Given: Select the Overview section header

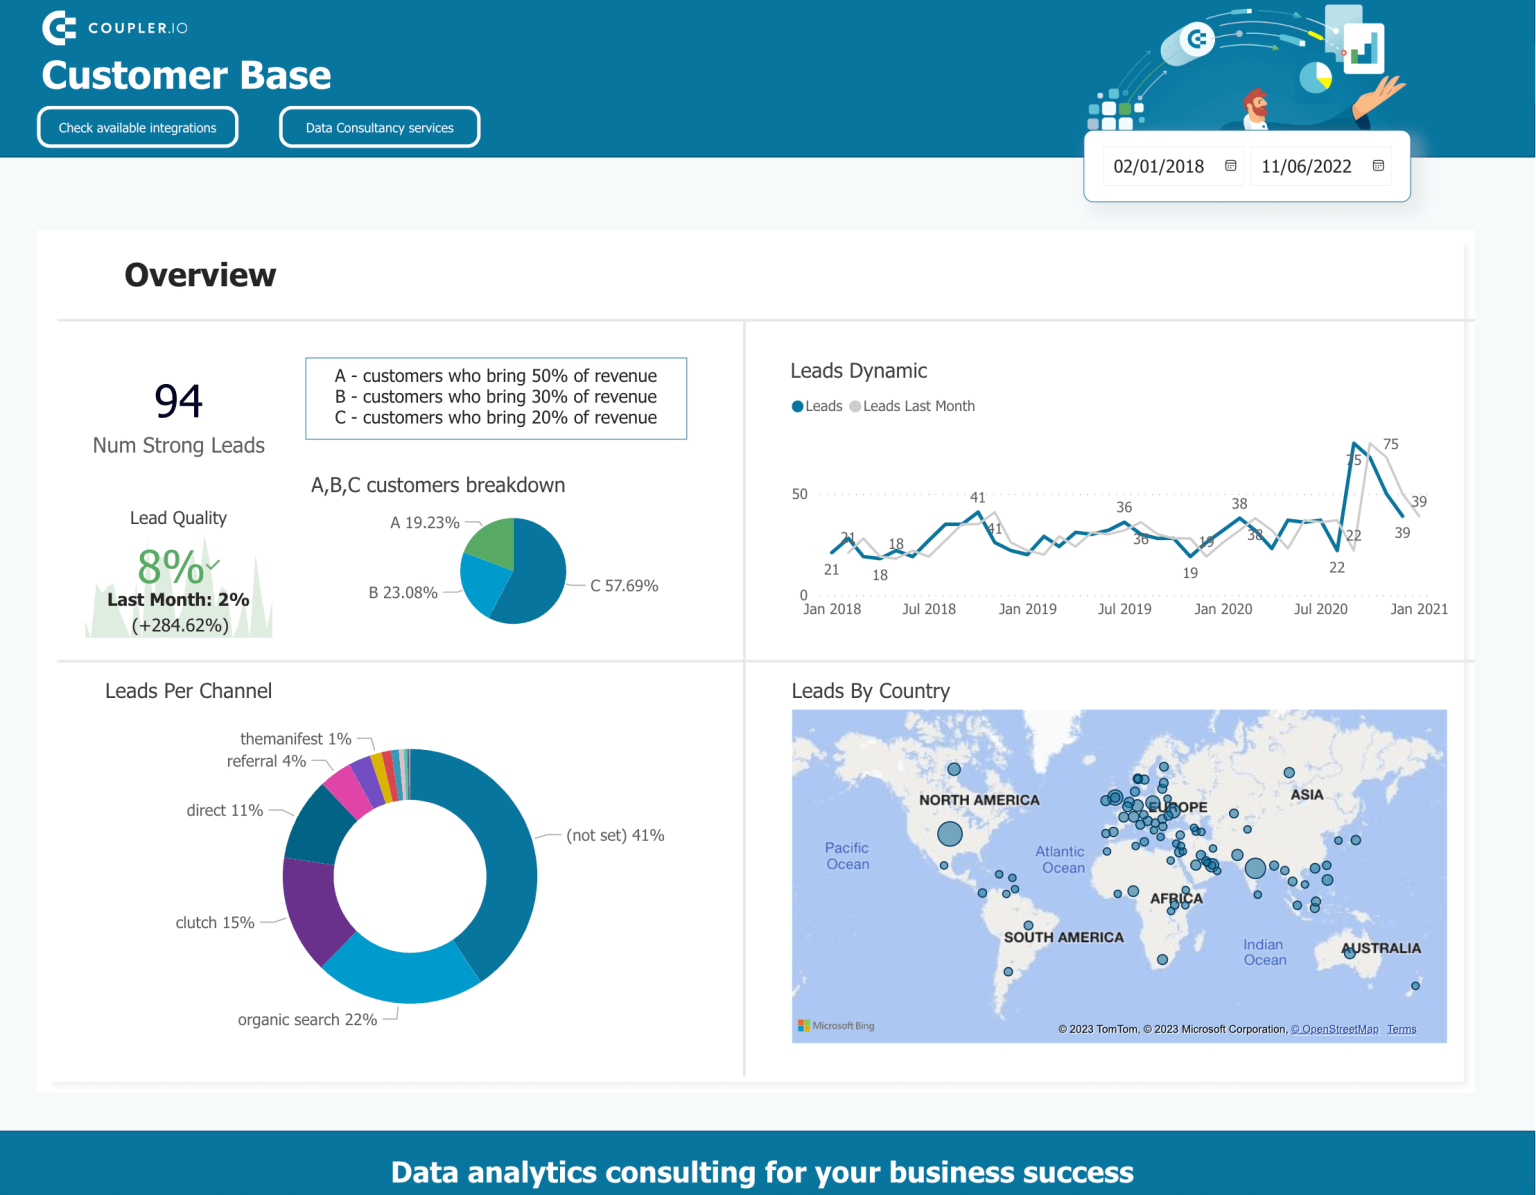Looking at the screenshot, I should pos(199,275).
